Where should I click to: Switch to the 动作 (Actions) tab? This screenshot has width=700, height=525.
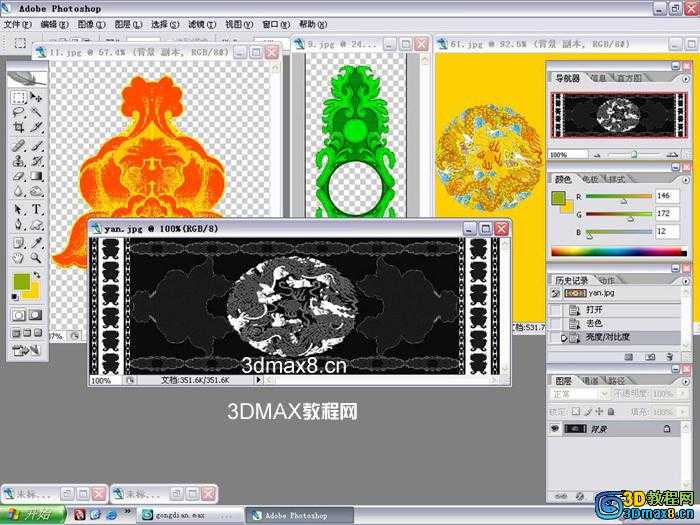606,280
